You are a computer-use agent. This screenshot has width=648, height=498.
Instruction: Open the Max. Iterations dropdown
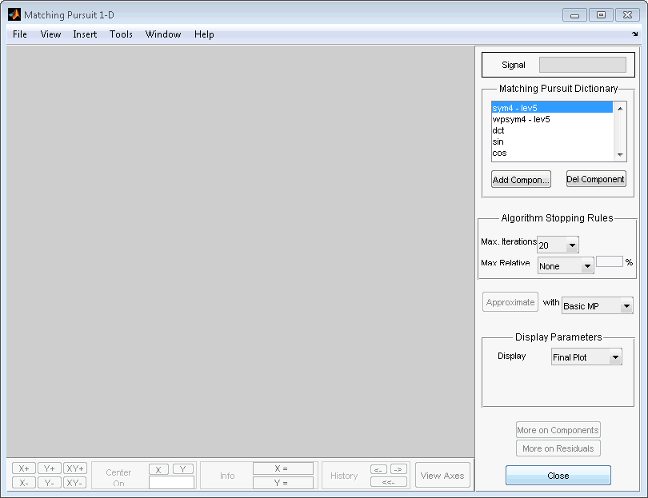pyautogui.click(x=557, y=245)
